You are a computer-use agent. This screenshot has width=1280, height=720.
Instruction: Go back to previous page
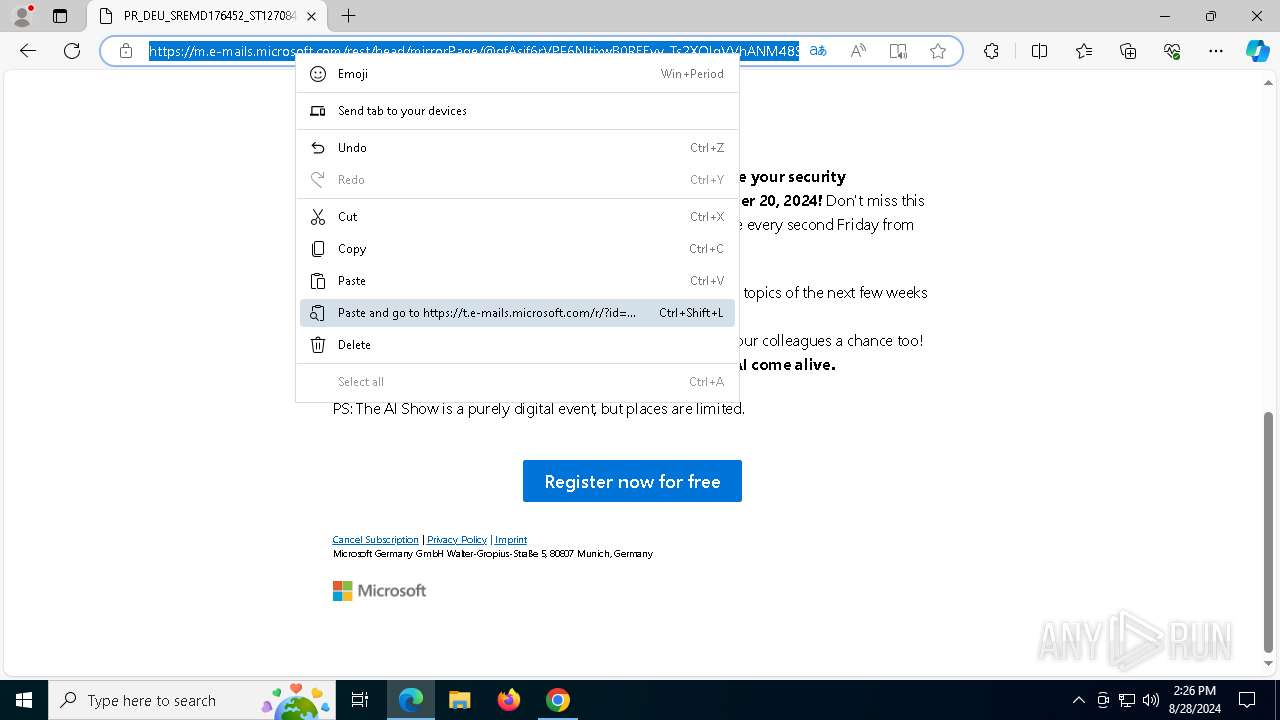click(28, 51)
